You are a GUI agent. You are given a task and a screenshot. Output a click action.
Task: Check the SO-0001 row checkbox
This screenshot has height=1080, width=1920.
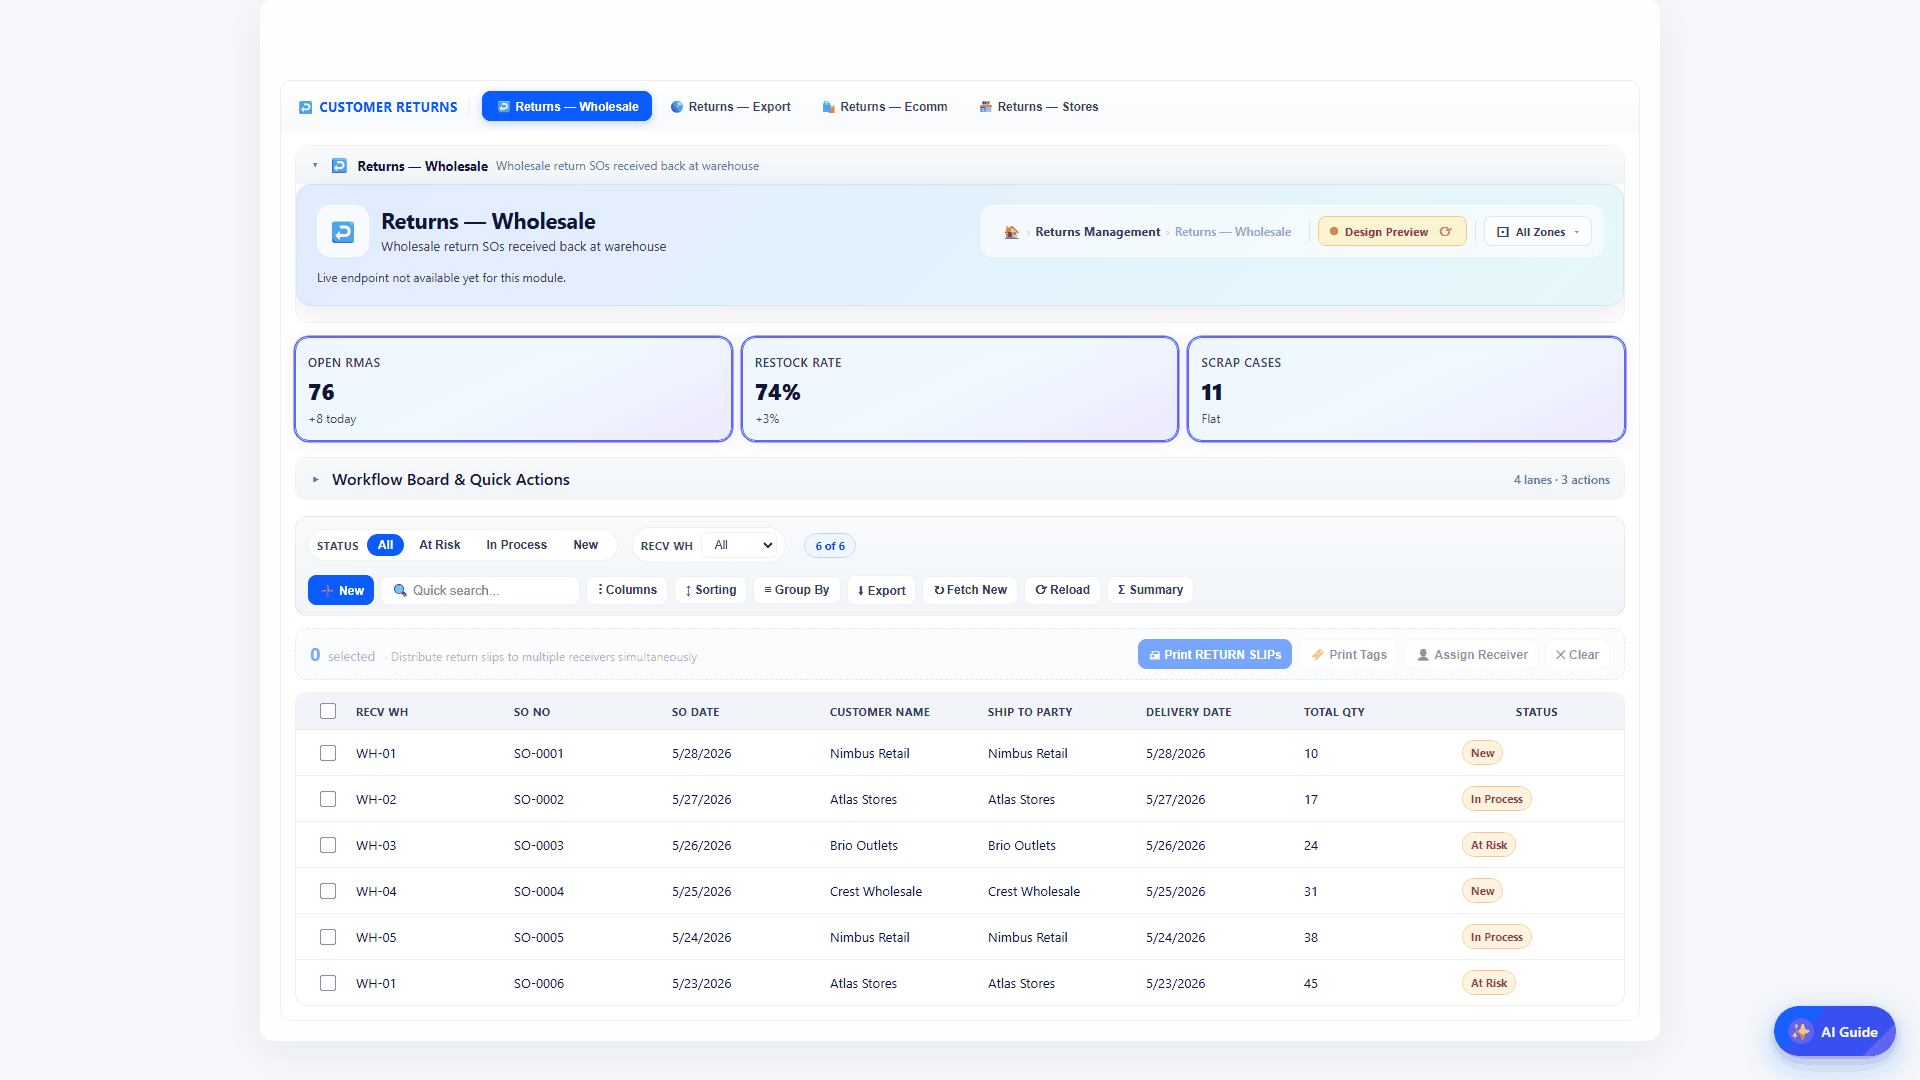(x=328, y=753)
